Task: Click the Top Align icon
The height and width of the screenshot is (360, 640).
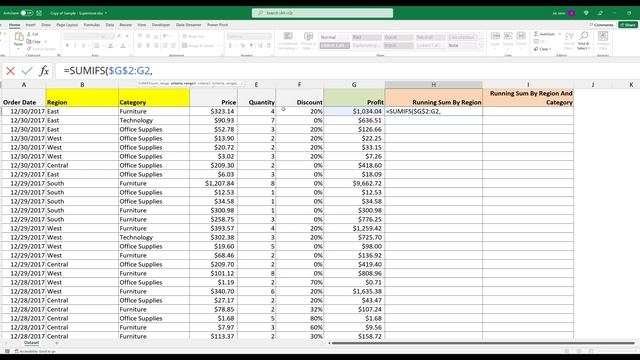Action: (140, 36)
